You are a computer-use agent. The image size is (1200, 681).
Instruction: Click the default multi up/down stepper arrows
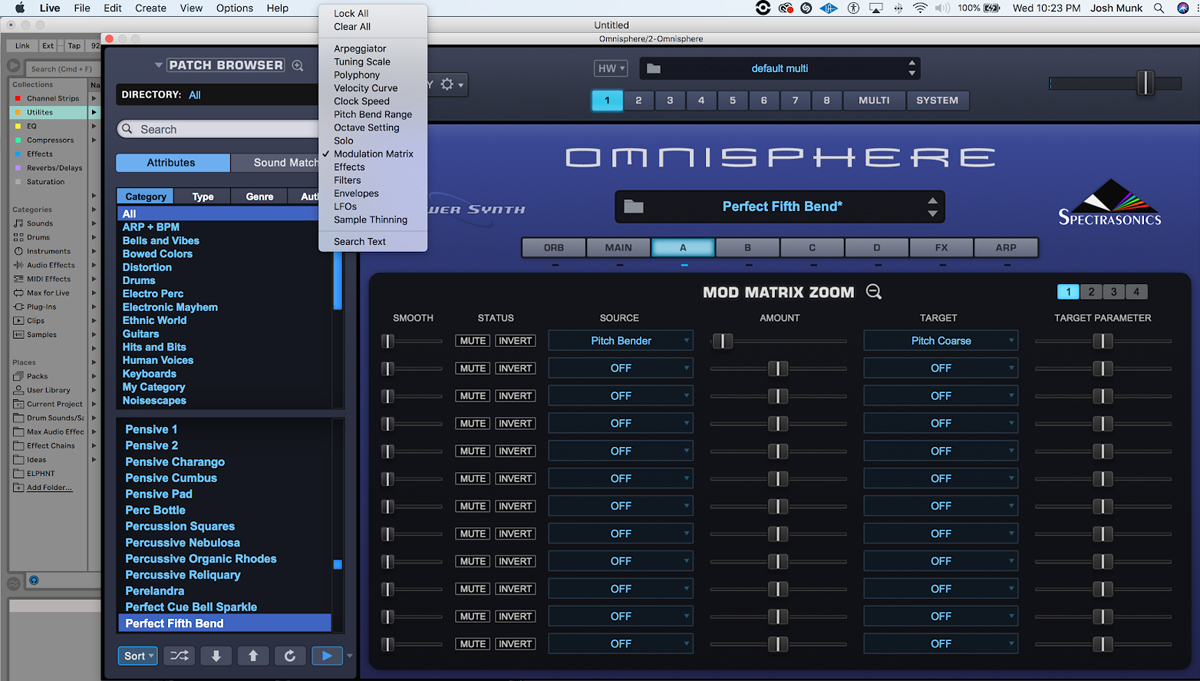(911, 69)
